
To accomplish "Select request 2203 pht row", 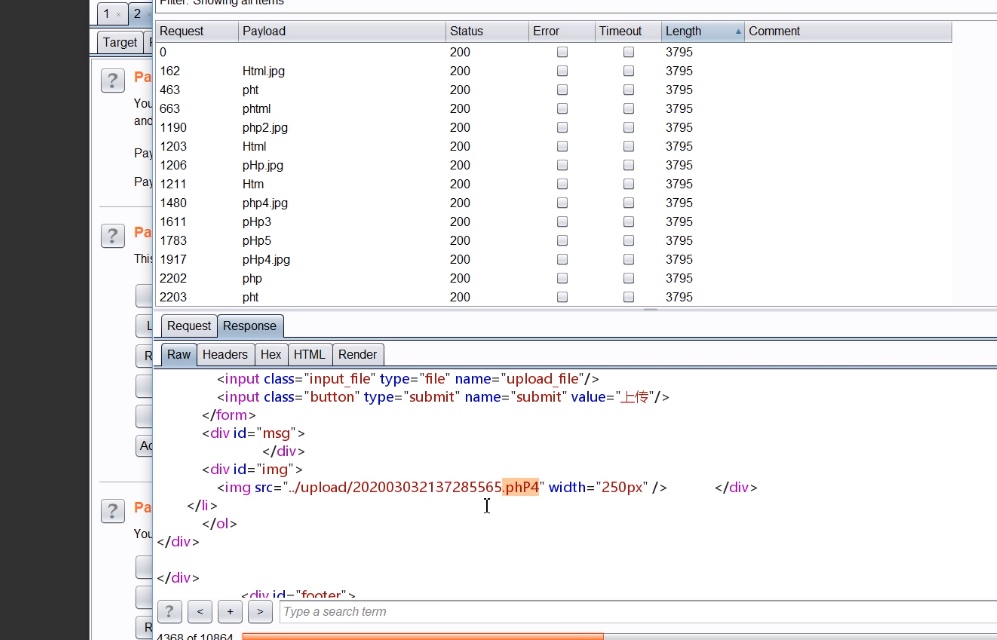I will (x=553, y=297).
